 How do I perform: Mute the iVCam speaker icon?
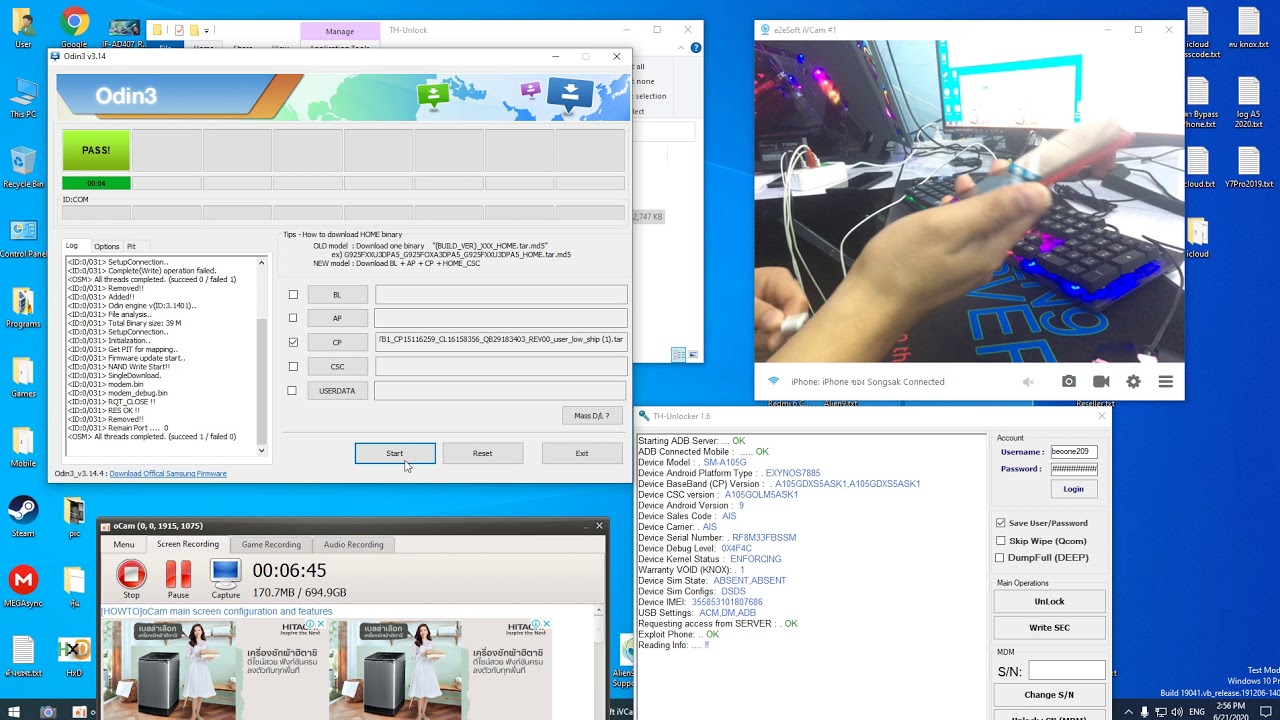(x=1028, y=382)
